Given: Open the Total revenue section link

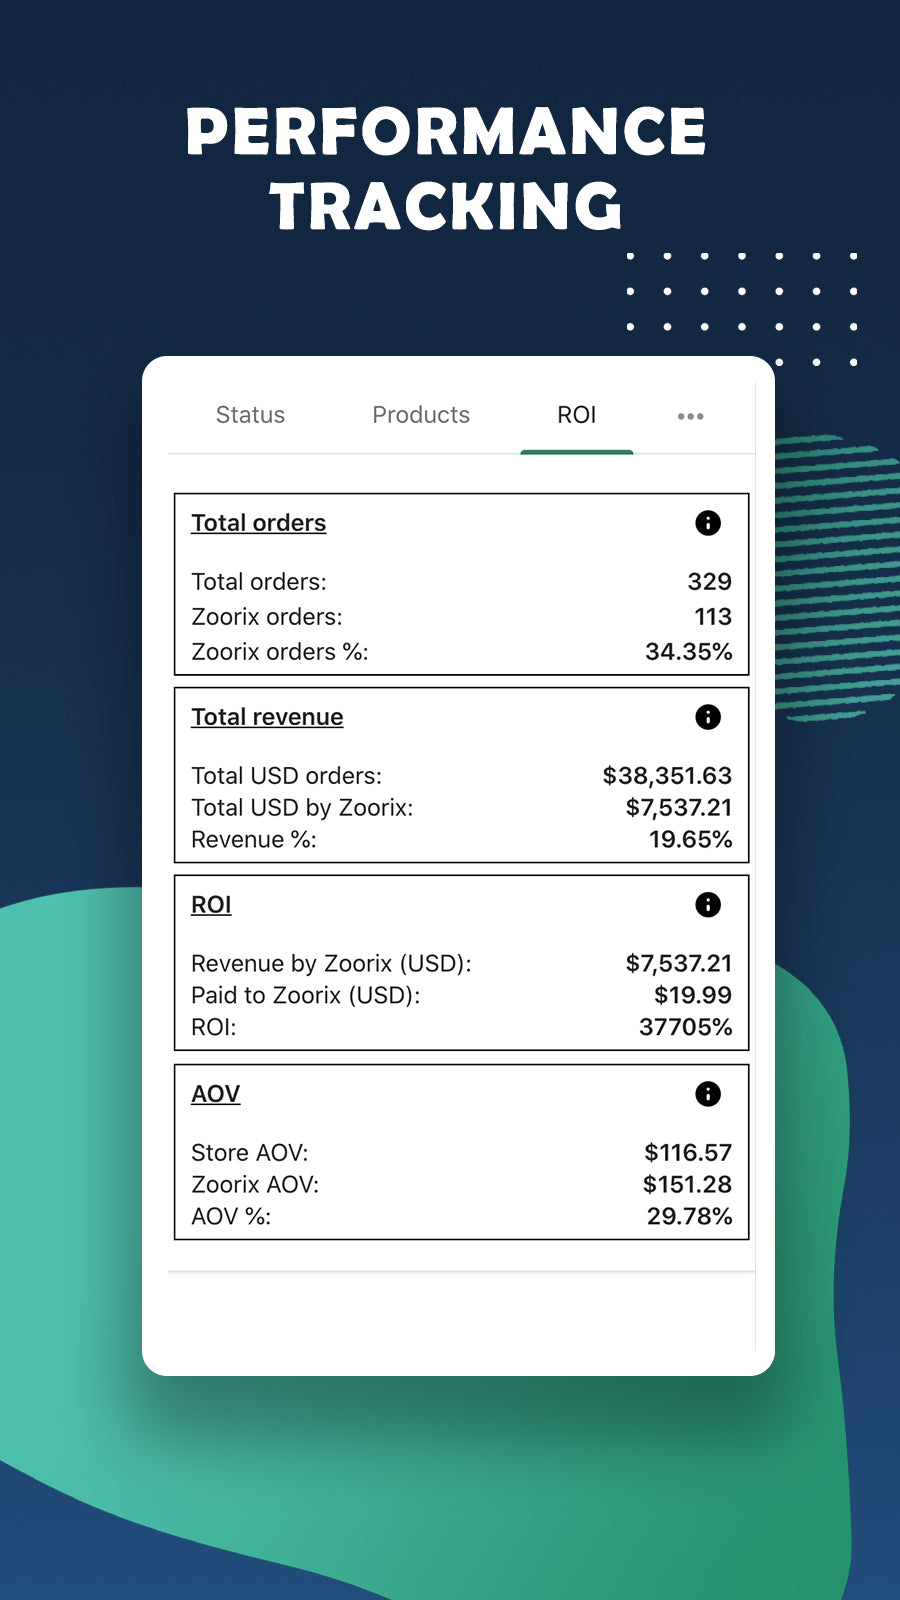Looking at the screenshot, I should [267, 716].
